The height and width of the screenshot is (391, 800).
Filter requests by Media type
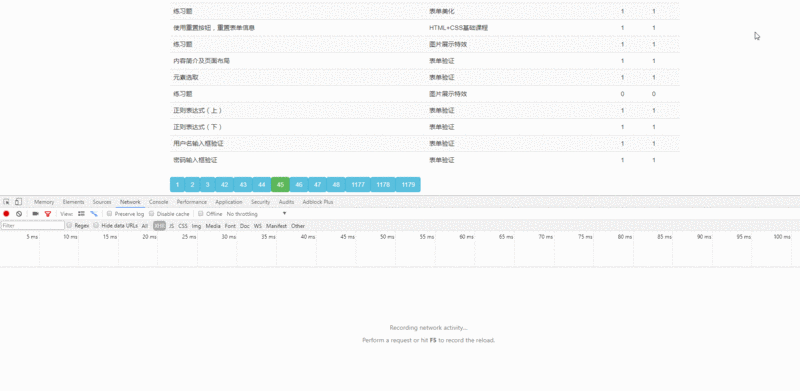point(213,226)
